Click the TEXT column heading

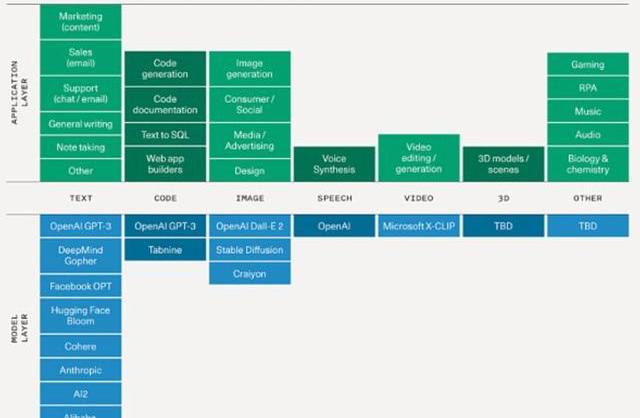(81, 198)
